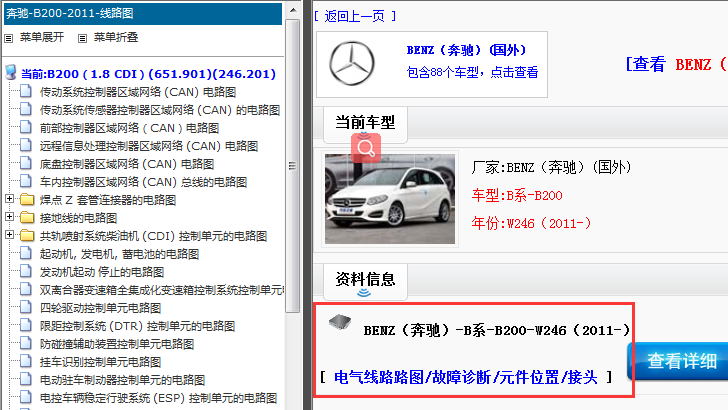Open 四轮驱动控制单元电路图
728x410 pixels.
coord(100,308)
